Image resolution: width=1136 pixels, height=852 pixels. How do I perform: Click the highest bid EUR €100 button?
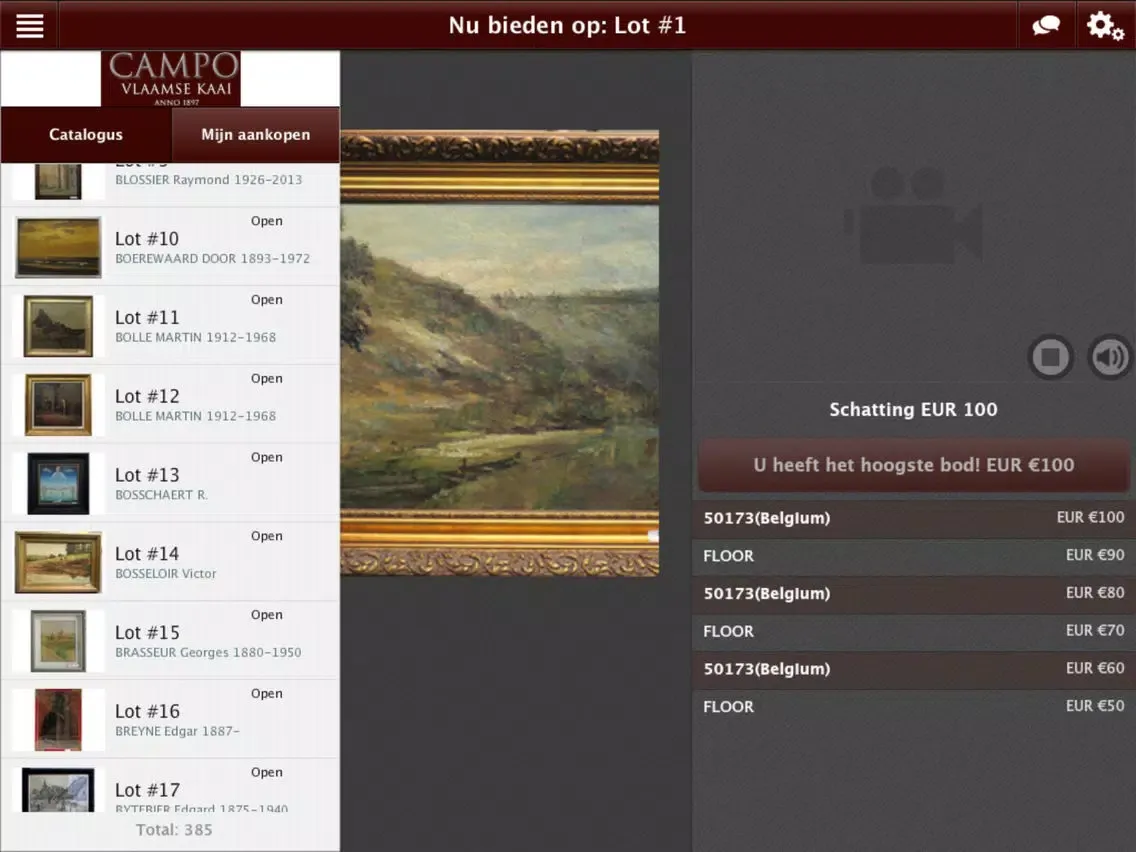coord(914,465)
